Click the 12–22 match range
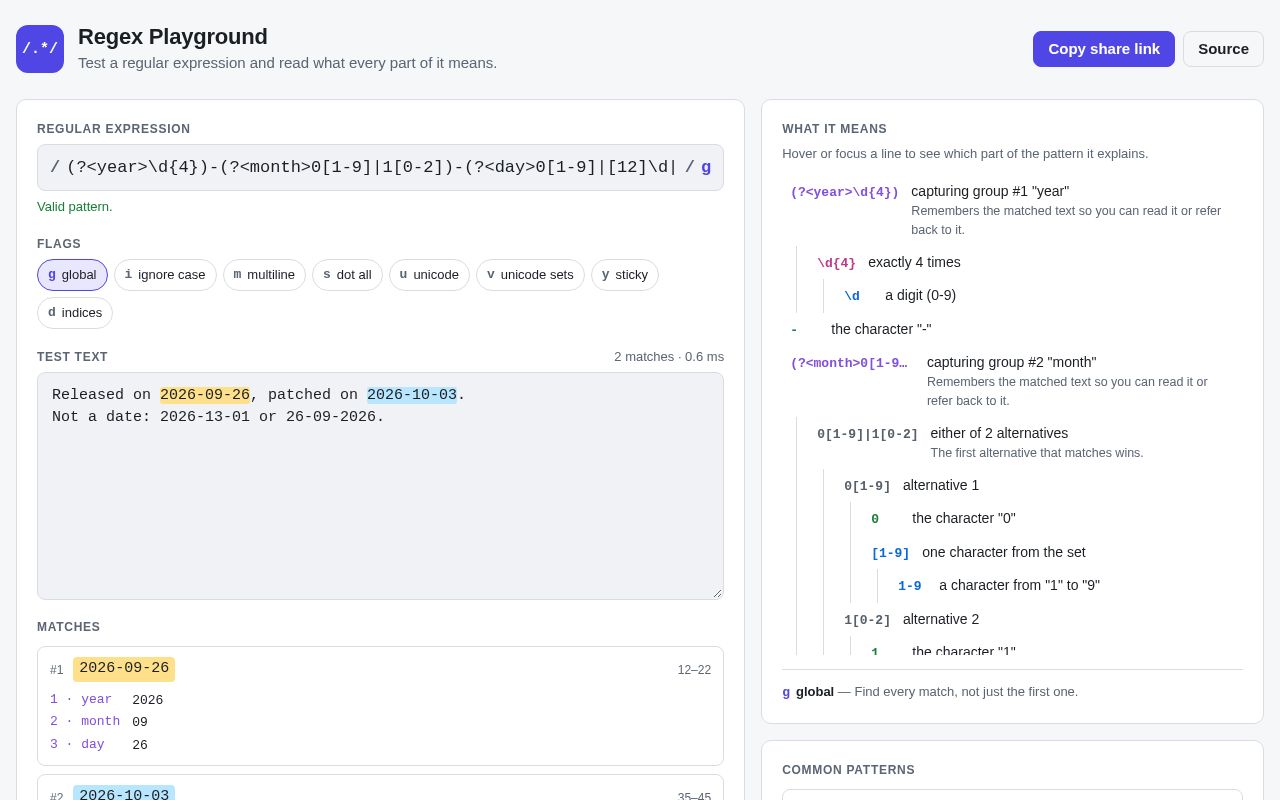Image resolution: width=1280 pixels, height=800 pixels. (694, 670)
